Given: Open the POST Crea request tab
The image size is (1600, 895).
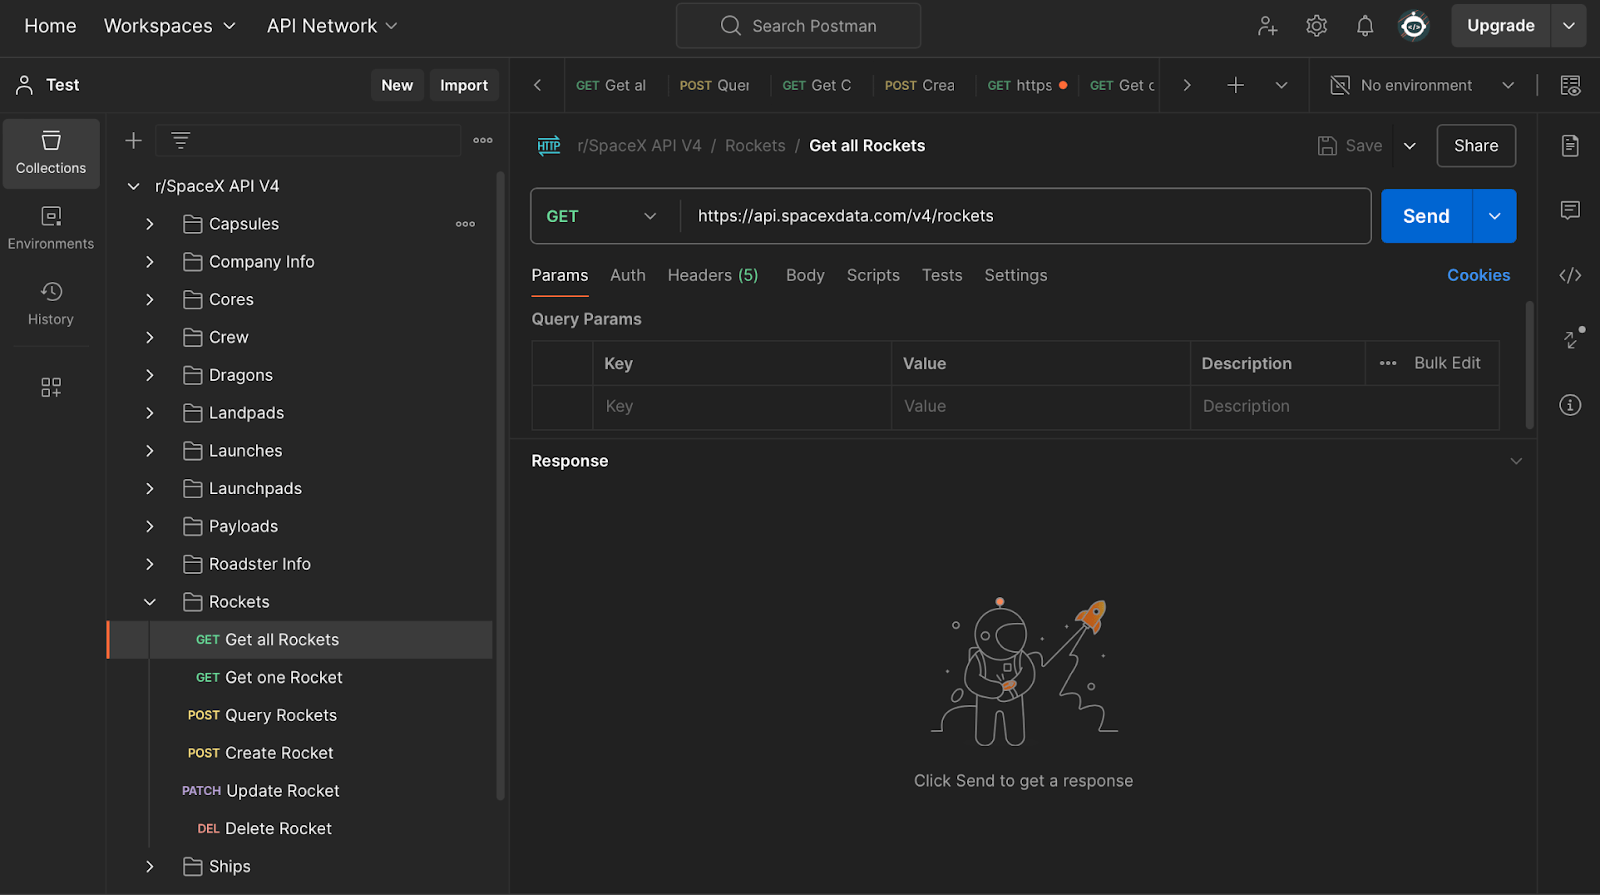Looking at the screenshot, I should tap(920, 85).
